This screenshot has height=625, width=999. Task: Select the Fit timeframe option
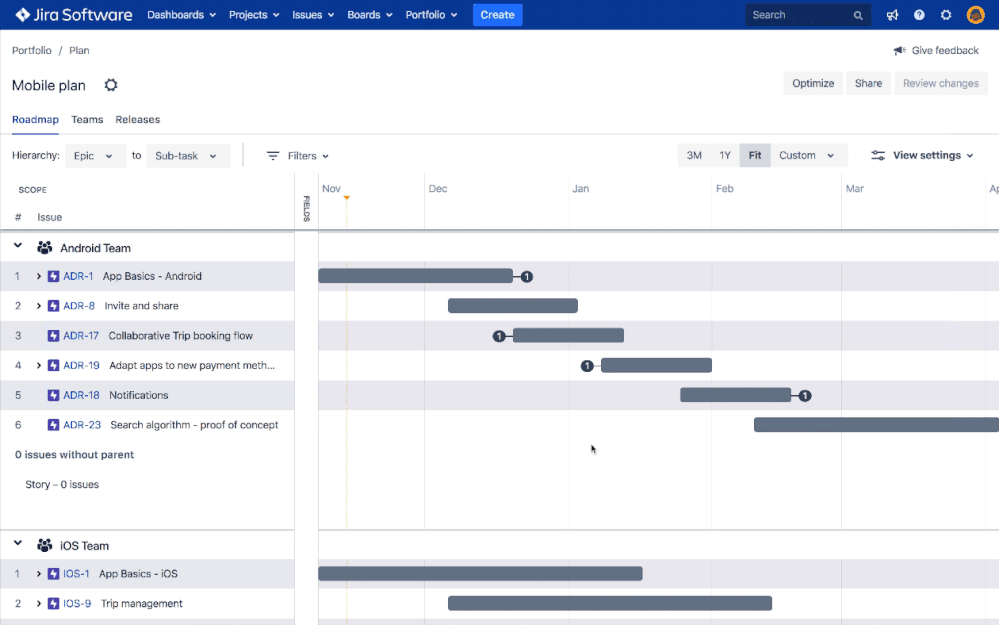point(755,155)
